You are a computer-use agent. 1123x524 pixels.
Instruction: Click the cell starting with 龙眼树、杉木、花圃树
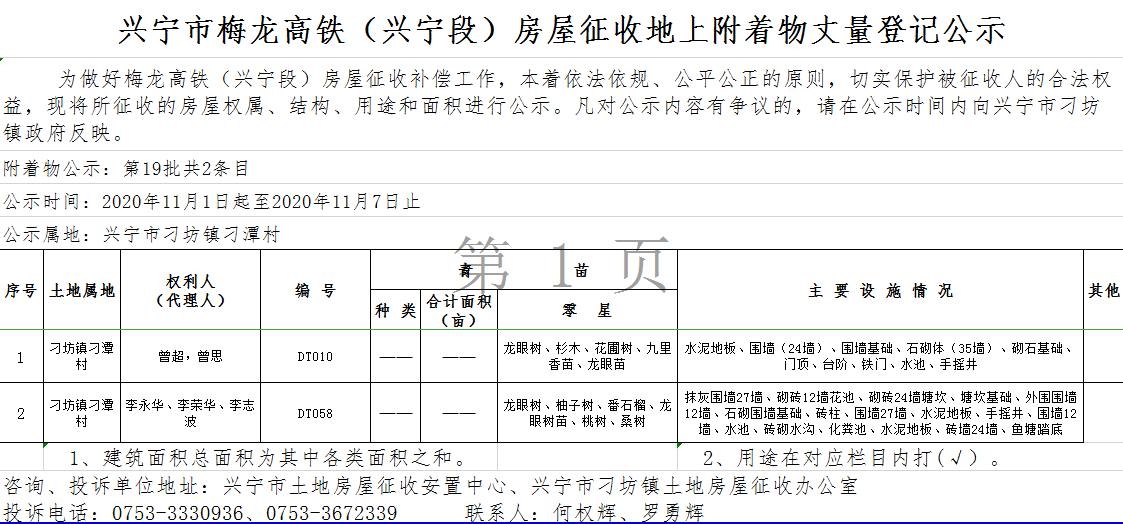click(x=587, y=356)
